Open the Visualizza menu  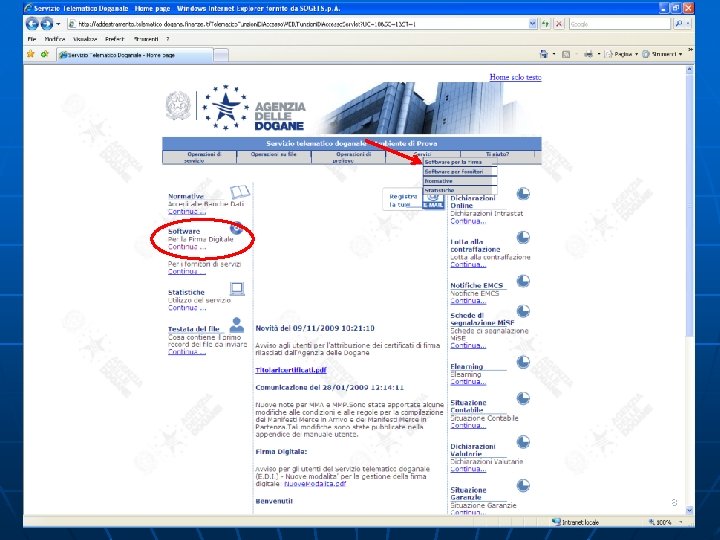pos(85,39)
